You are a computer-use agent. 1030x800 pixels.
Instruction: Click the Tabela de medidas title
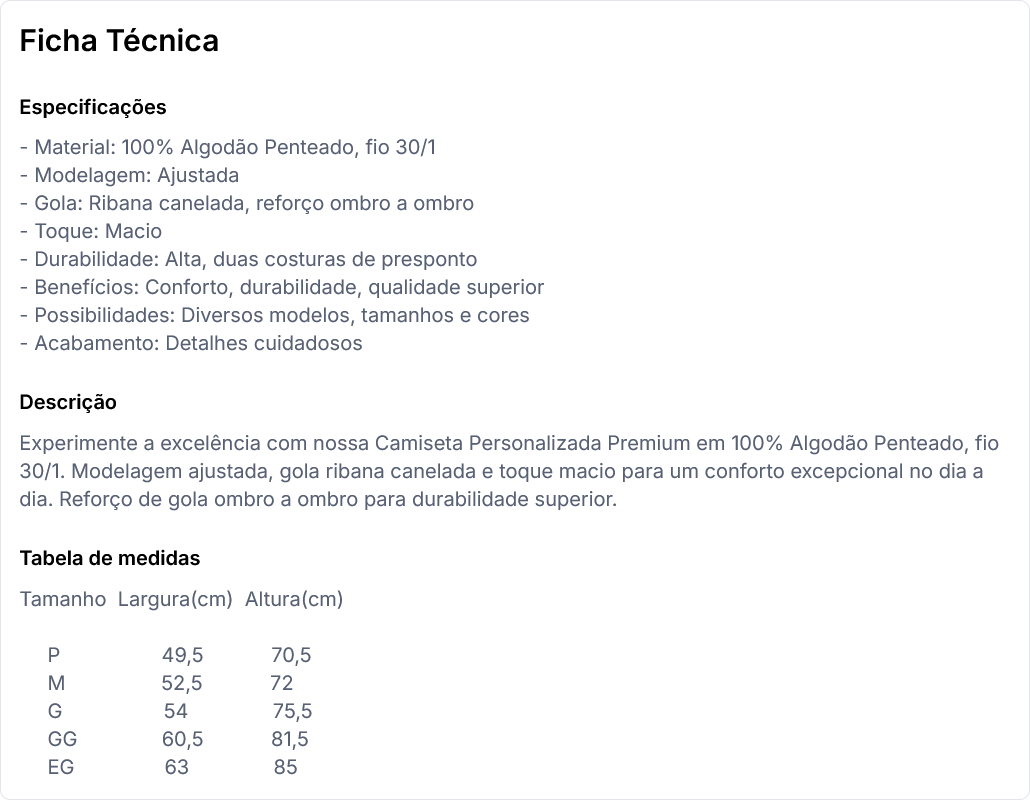pyautogui.click(x=110, y=559)
